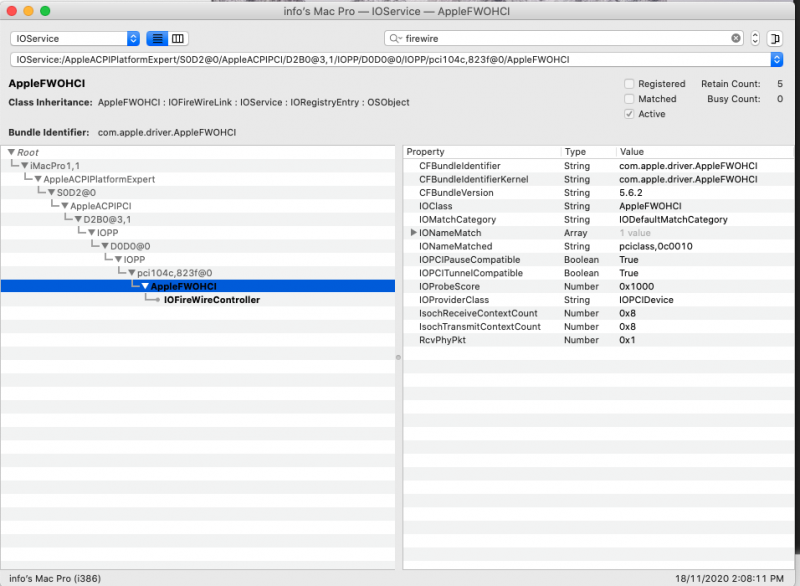The image size is (800, 586).
Task: Open the IOService path dropdown
Action: point(777,59)
